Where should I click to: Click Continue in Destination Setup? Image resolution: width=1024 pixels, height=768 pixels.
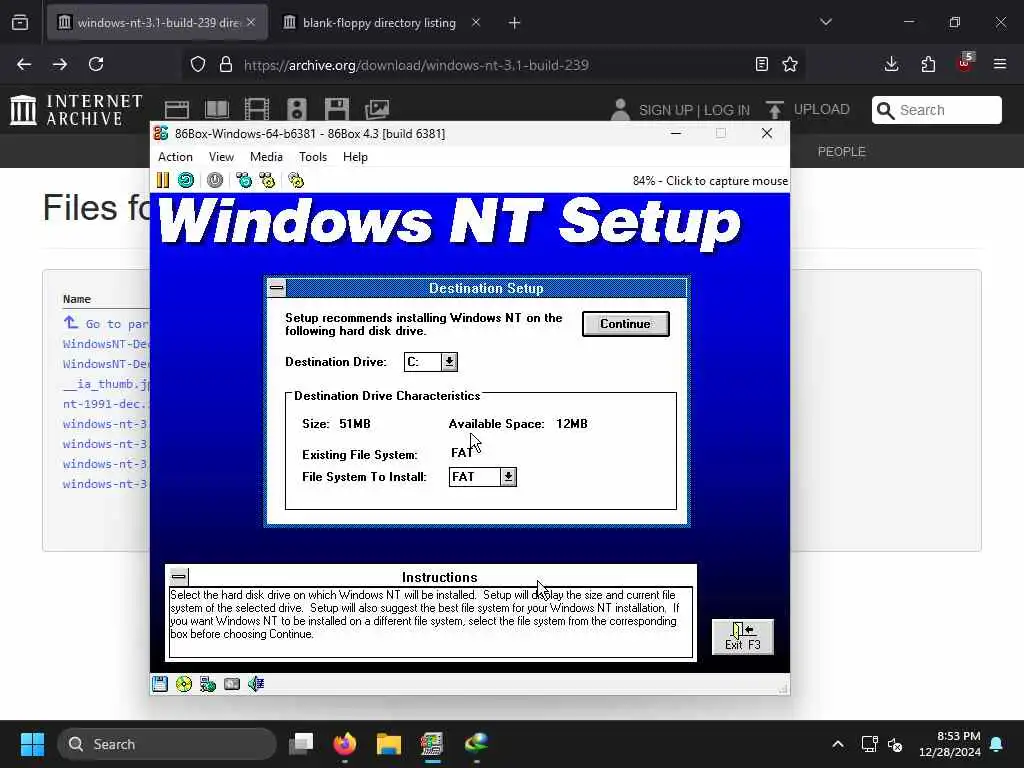click(626, 324)
